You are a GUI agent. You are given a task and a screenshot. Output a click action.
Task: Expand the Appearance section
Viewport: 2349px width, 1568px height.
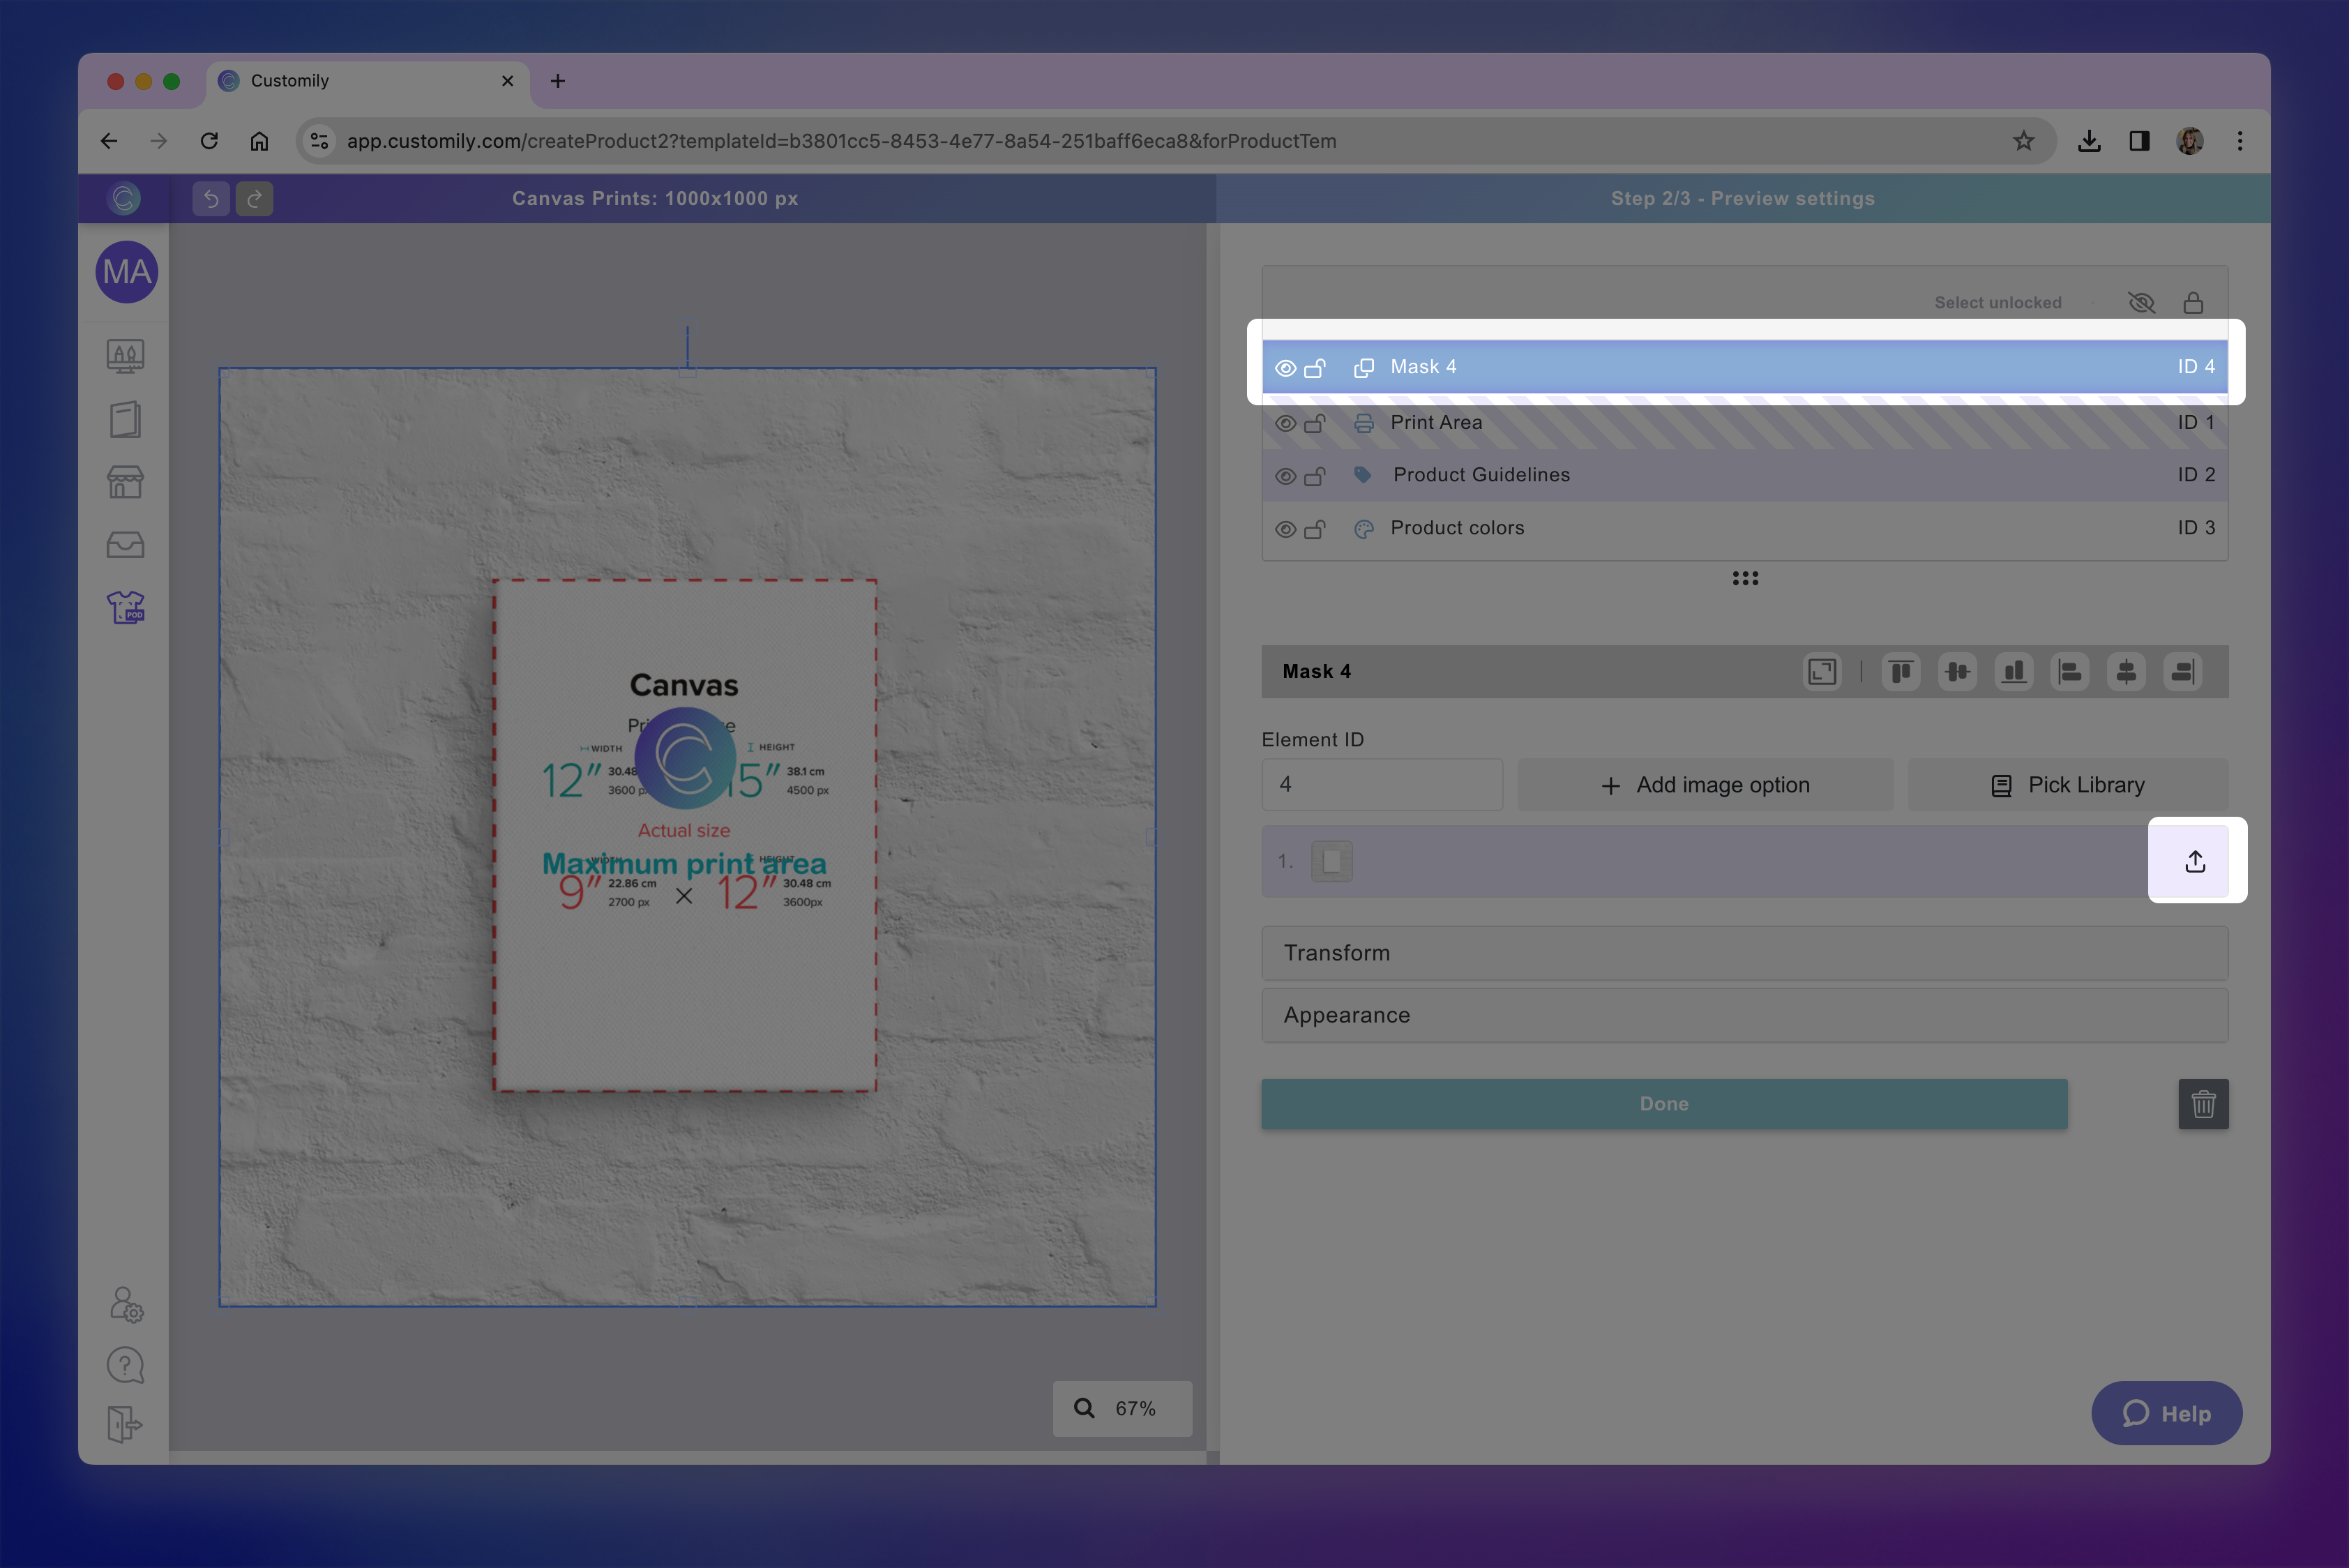[x=1744, y=1015]
